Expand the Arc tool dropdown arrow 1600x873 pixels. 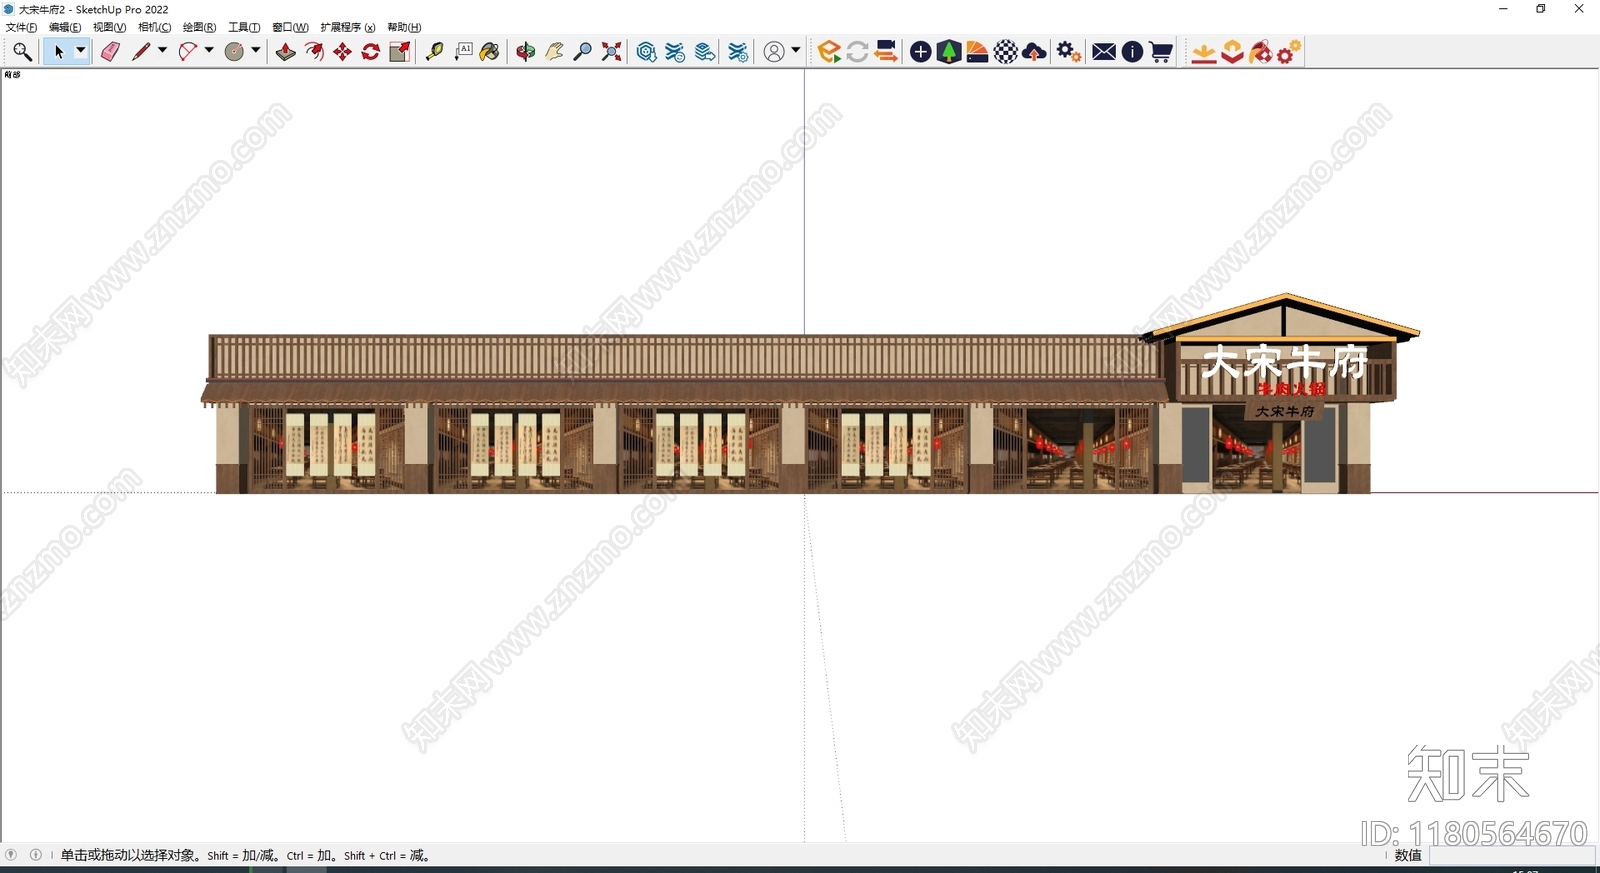click(209, 51)
